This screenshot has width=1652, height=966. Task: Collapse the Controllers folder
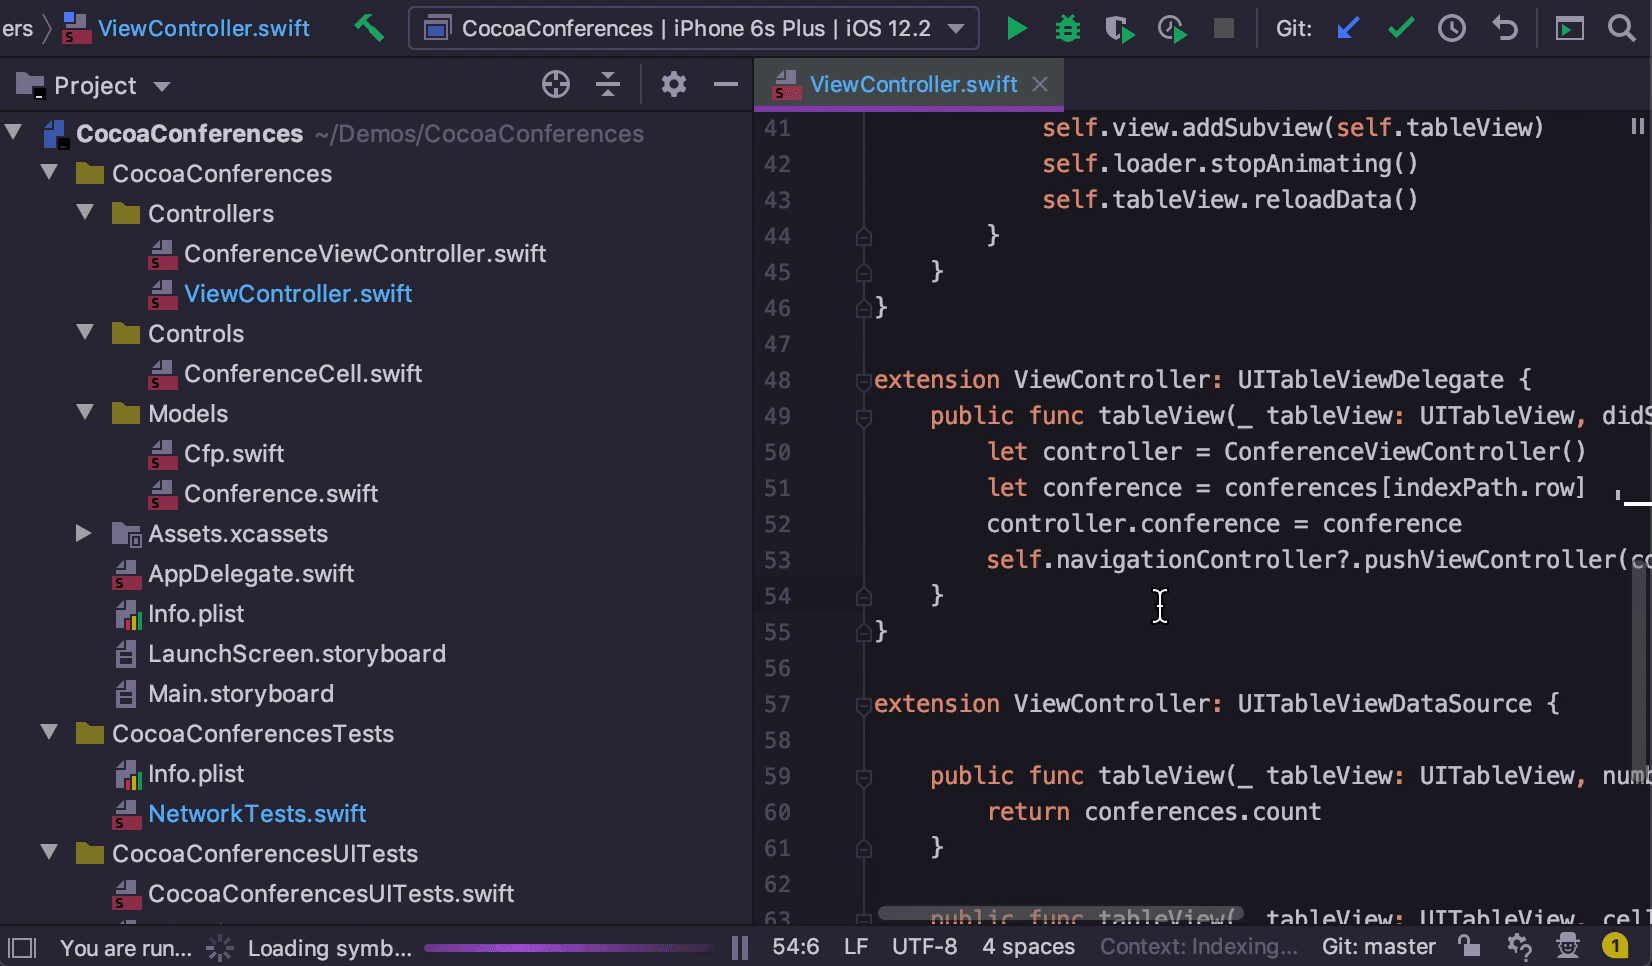pos(86,213)
